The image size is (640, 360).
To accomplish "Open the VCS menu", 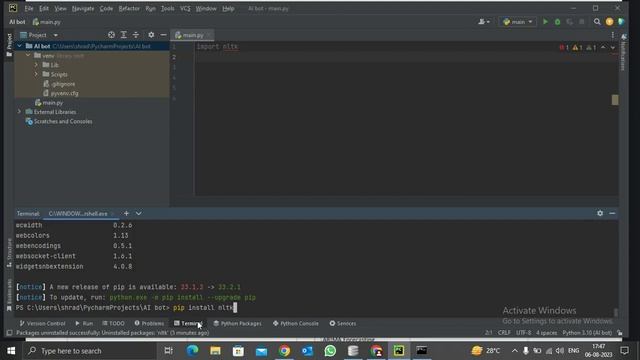I will pos(185,9).
